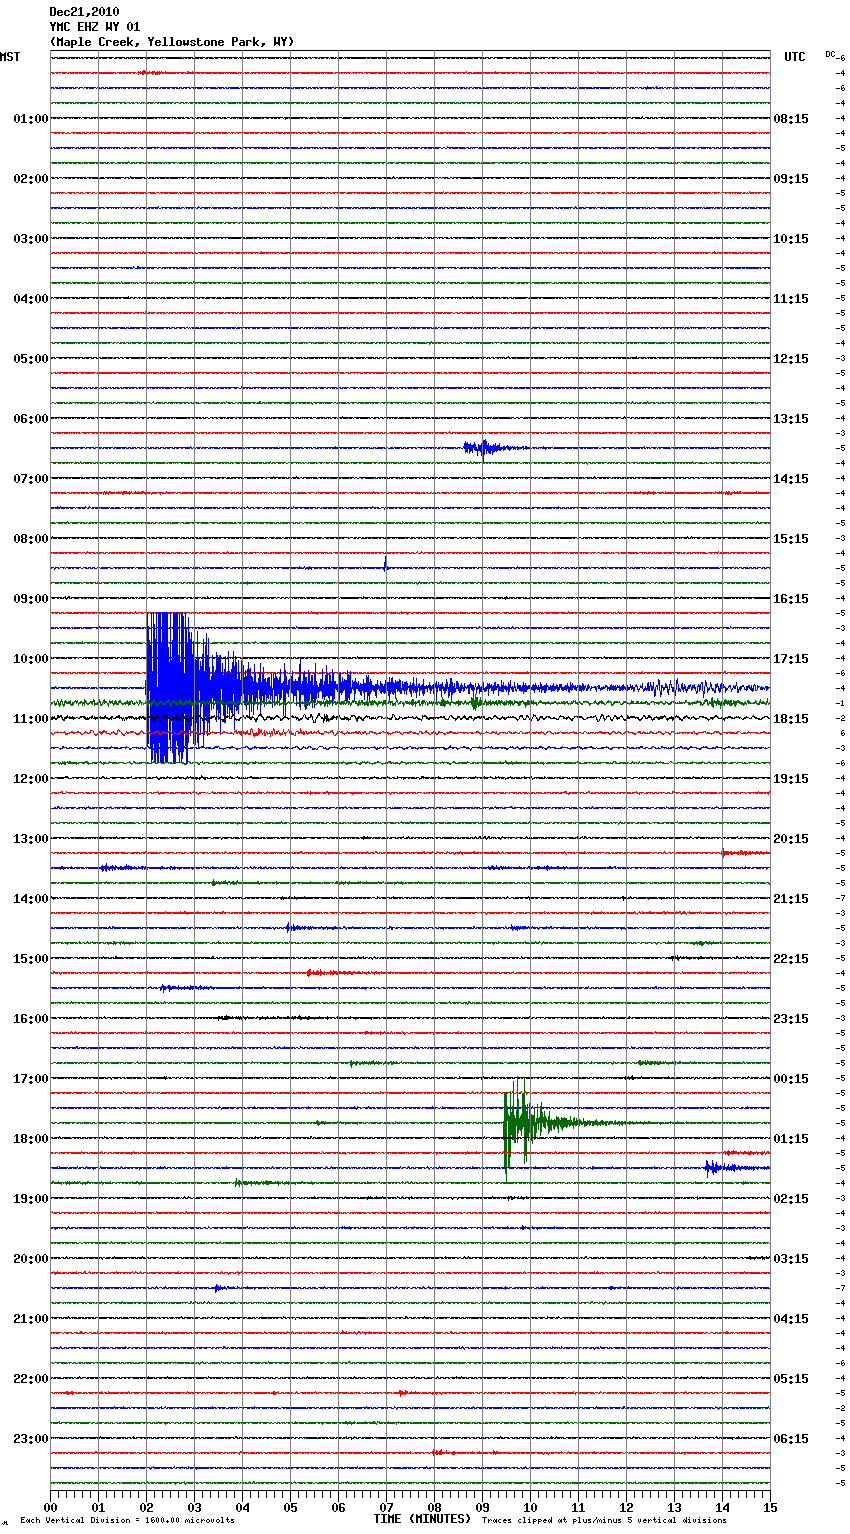Click the 19:00 MST hour label

31,1199
